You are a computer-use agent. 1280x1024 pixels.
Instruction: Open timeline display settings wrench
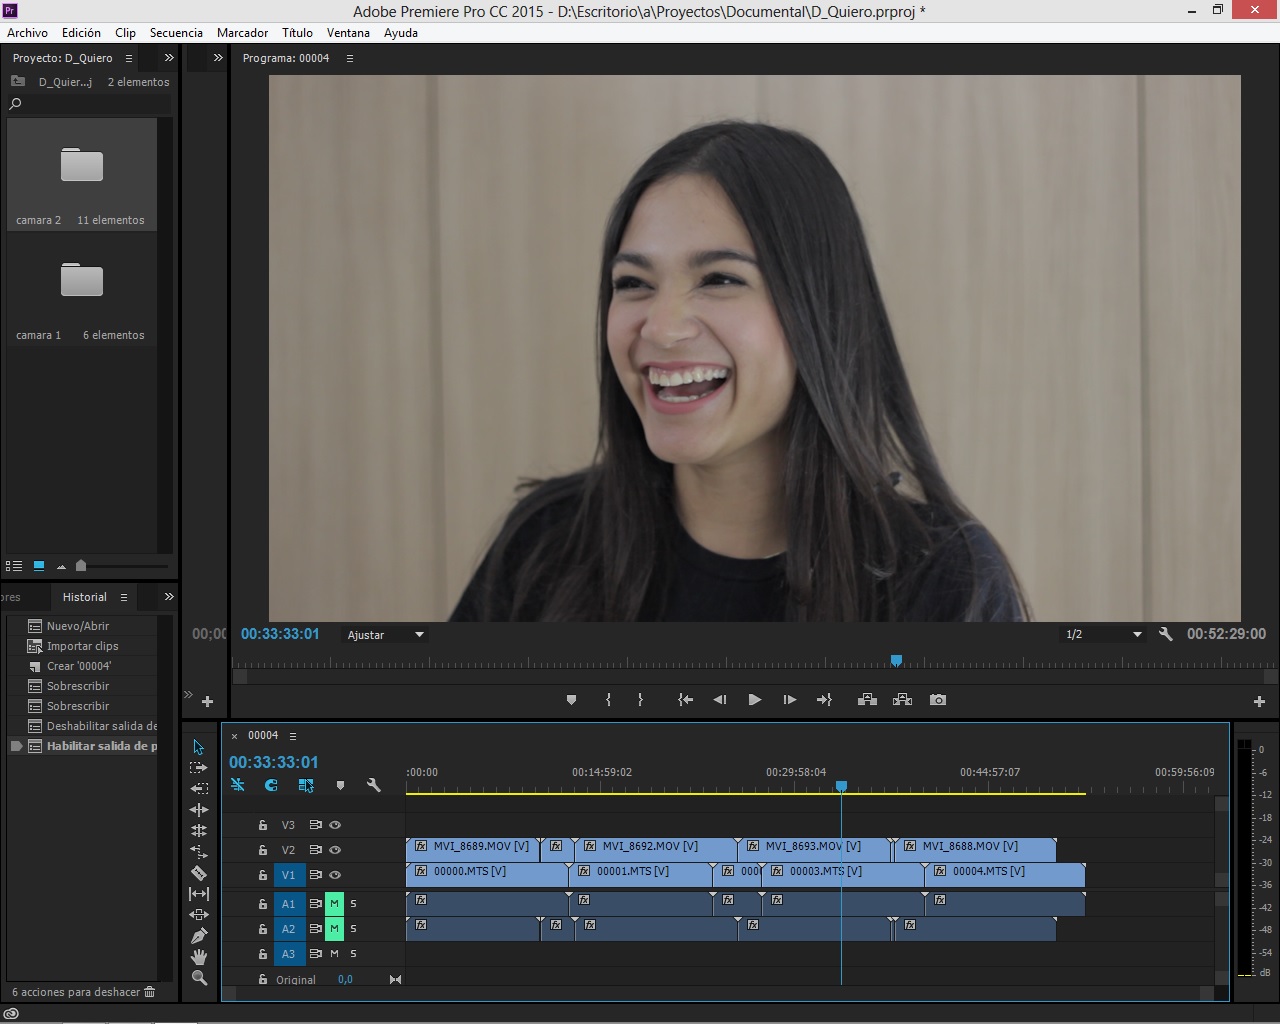click(x=373, y=786)
